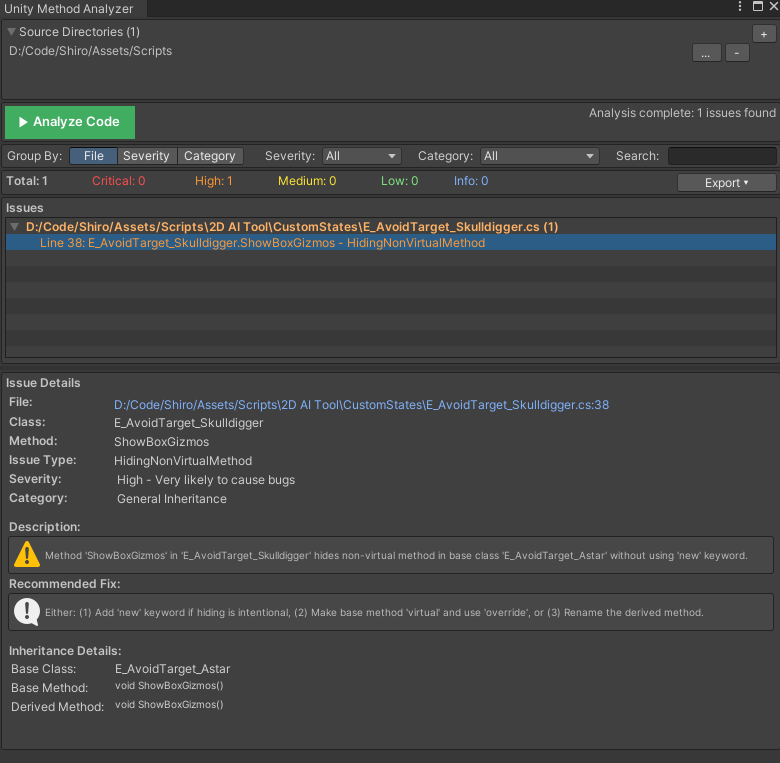Click the Info: 0 count

[x=471, y=181]
